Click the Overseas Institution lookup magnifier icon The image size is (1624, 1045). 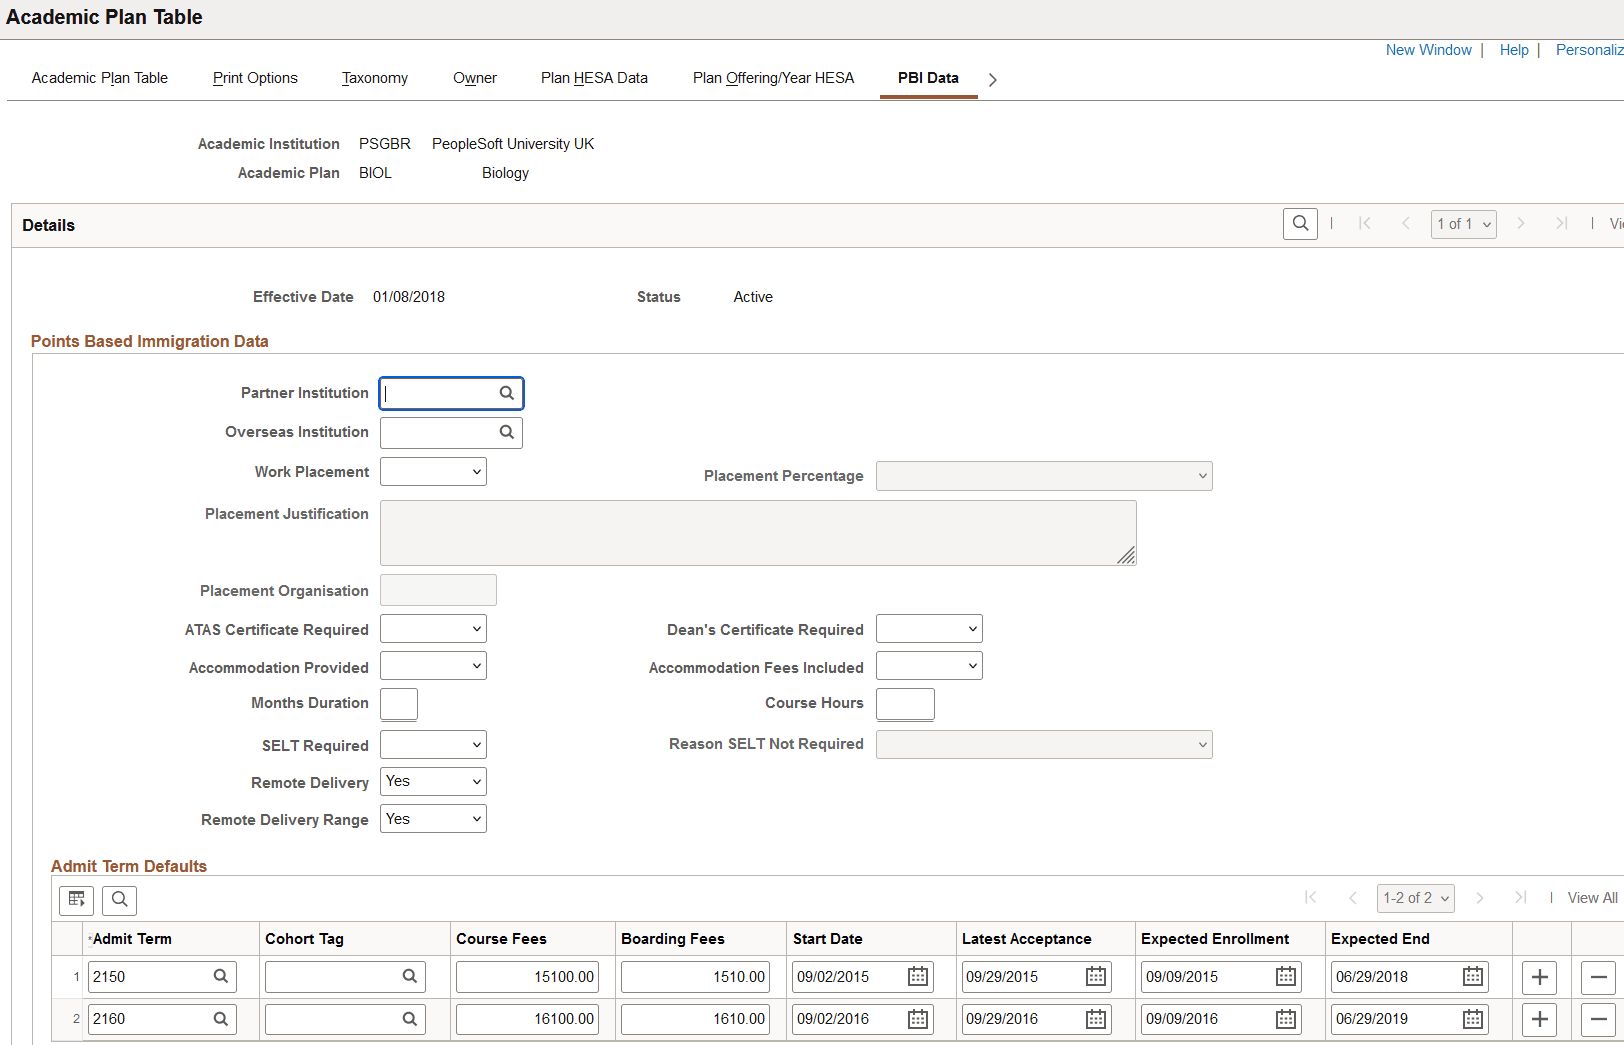507,432
